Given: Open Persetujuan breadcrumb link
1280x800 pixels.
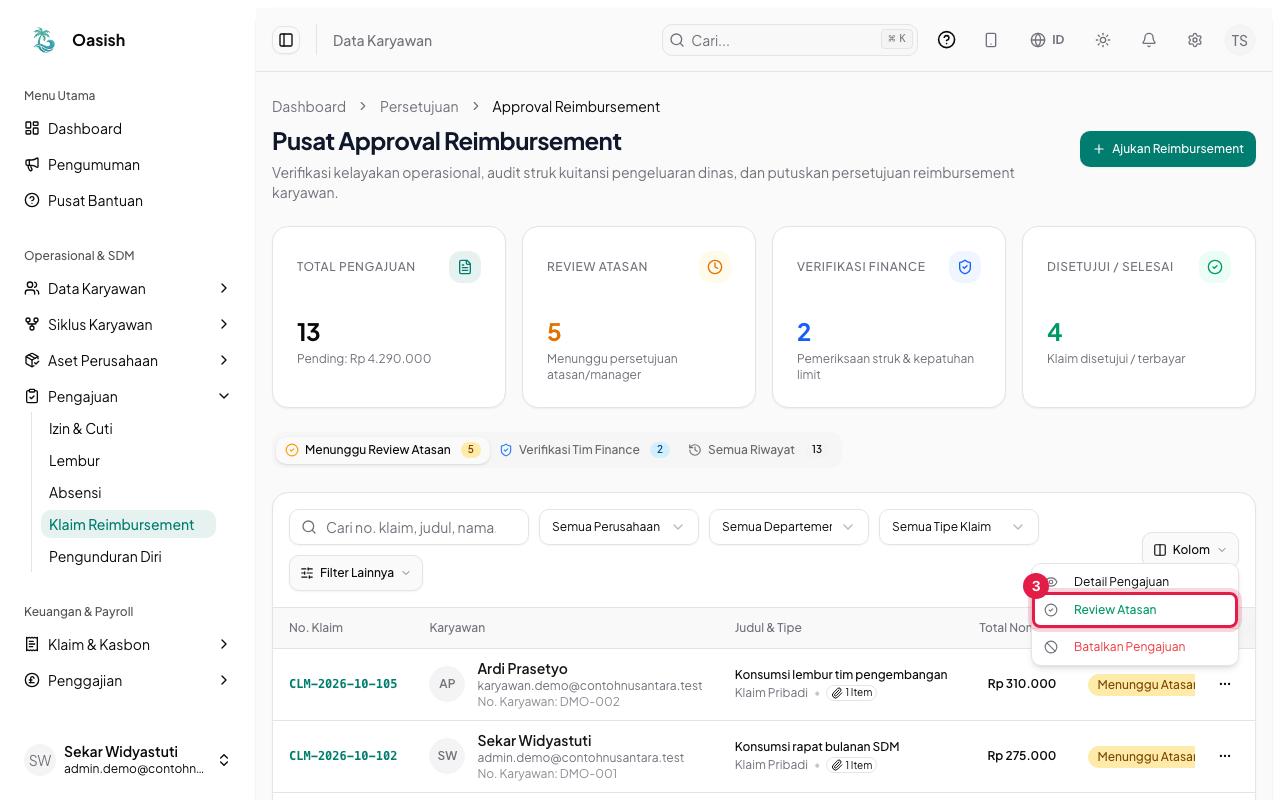Looking at the screenshot, I should click(419, 107).
